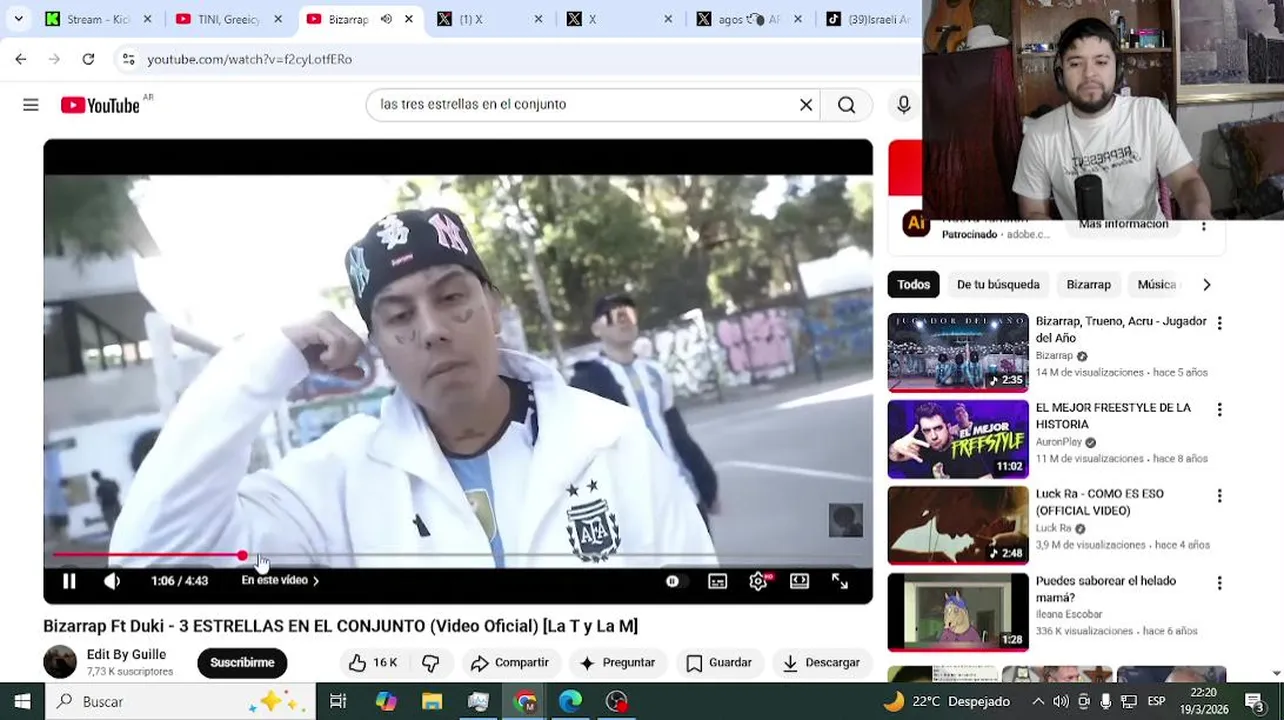This screenshot has width=1284, height=720.
Task: Close the Bizarrap YouTube tab
Action: [408, 19]
